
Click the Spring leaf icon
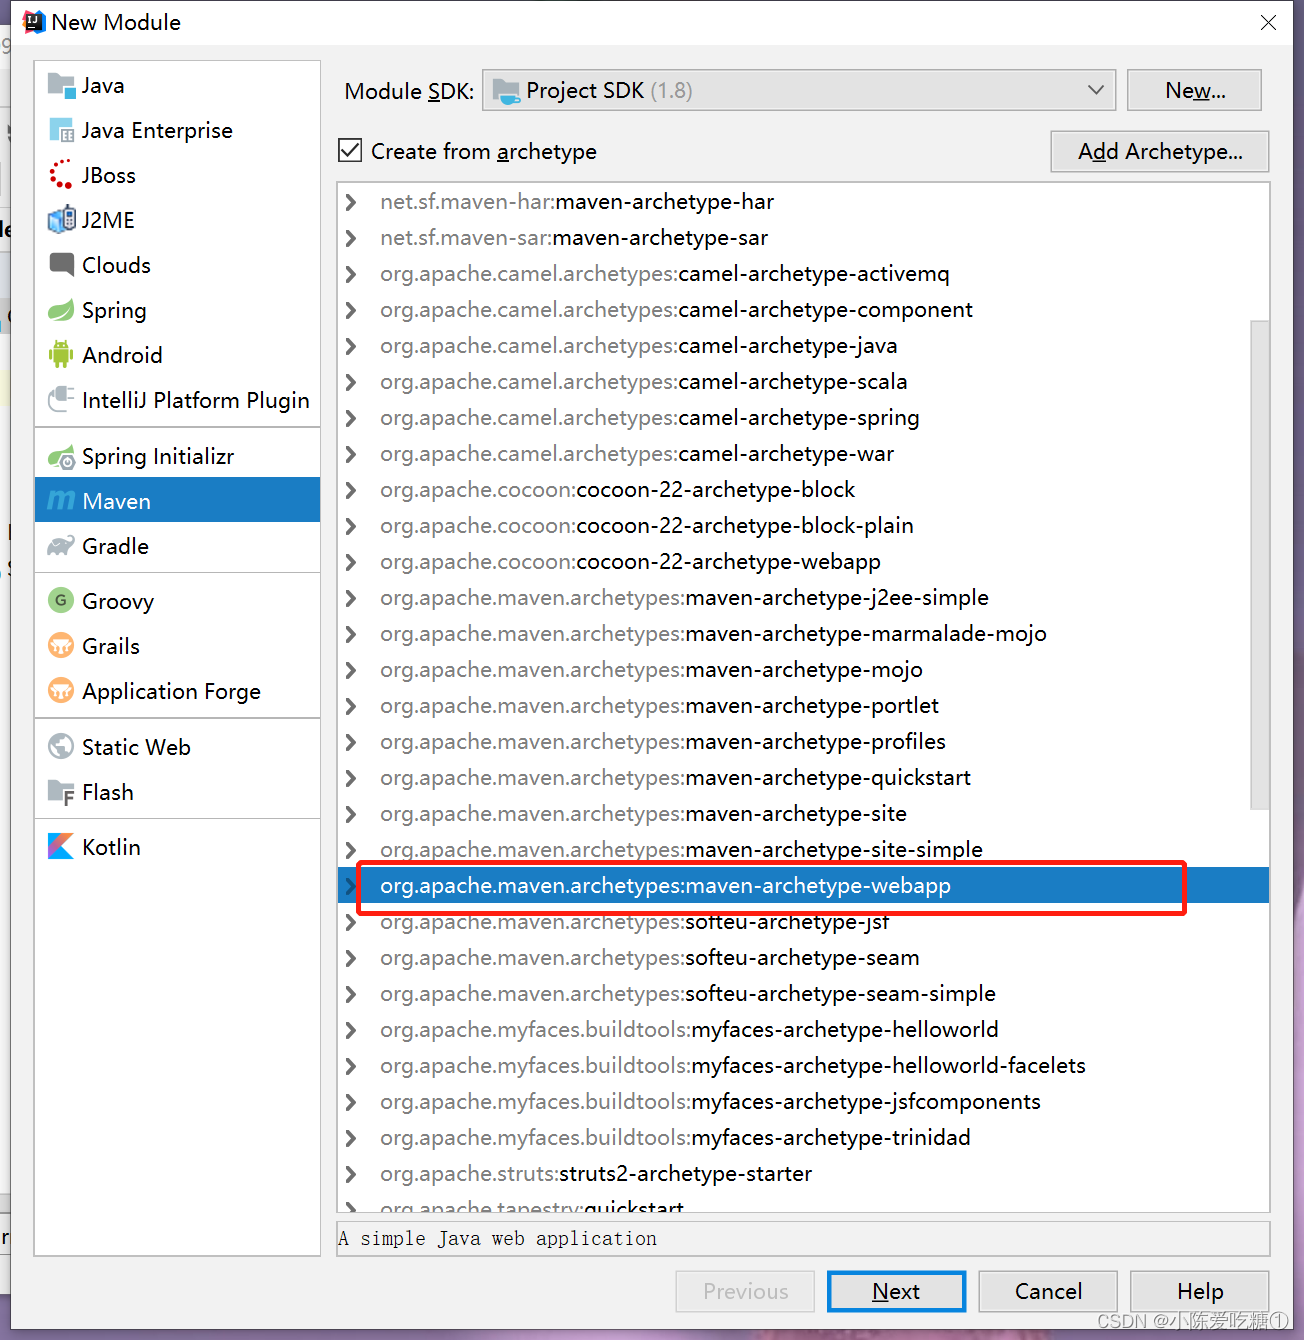click(61, 311)
